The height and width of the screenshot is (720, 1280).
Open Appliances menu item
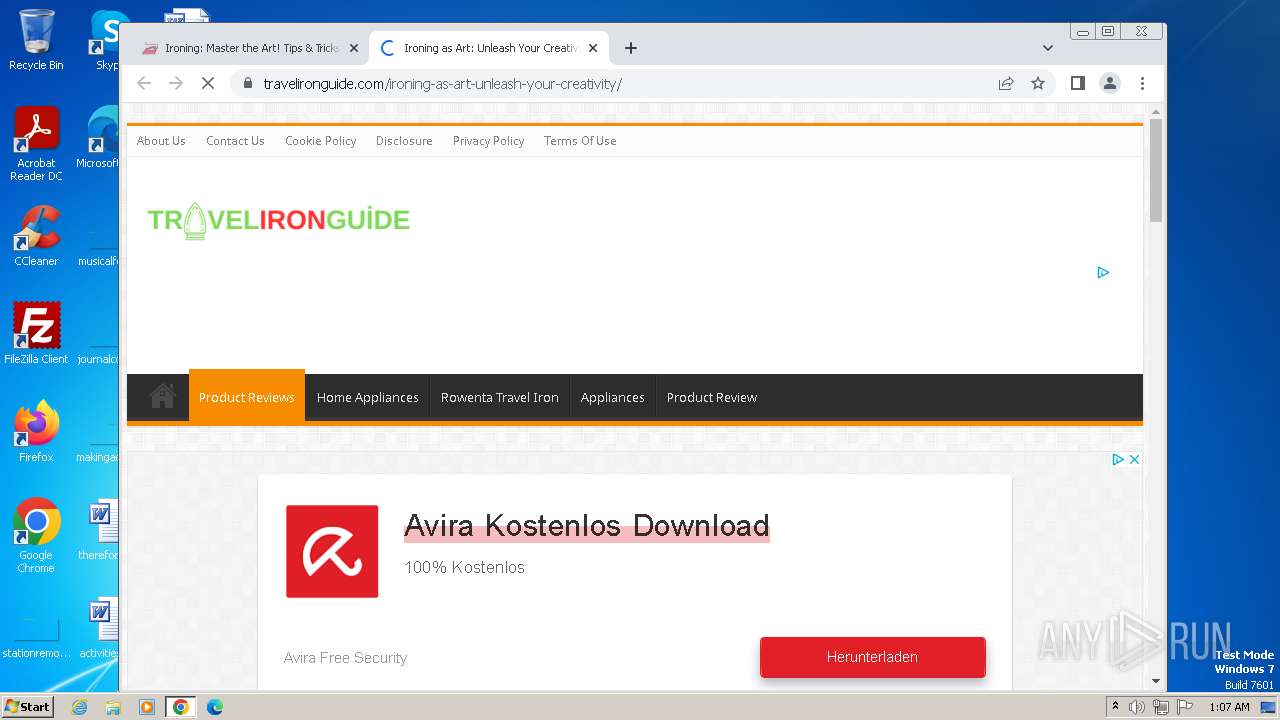pos(612,397)
